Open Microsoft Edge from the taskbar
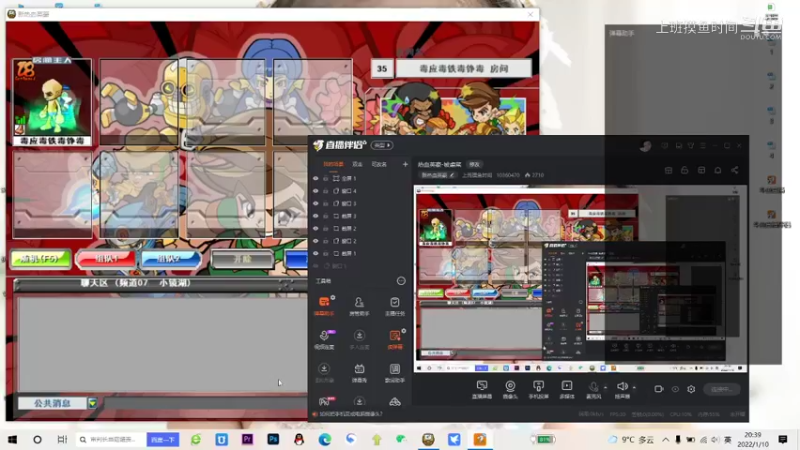The image size is (800, 450). tap(324, 439)
